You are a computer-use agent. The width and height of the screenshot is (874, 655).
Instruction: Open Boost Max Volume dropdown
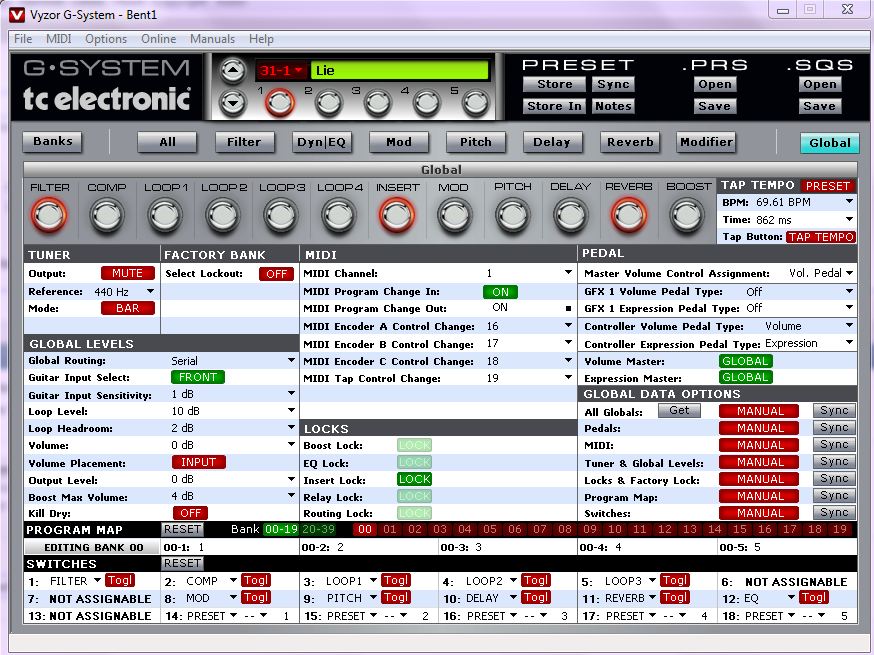(291, 495)
